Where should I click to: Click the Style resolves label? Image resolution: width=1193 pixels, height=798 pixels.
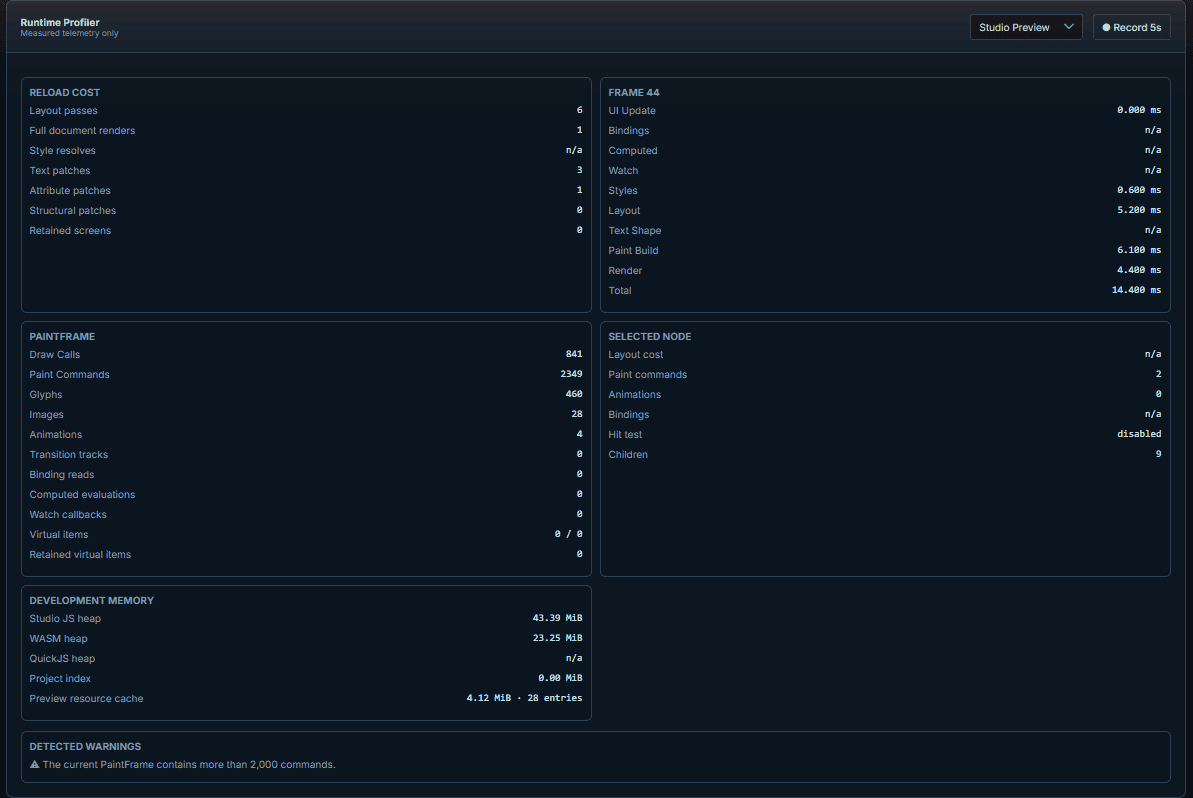(x=62, y=151)
